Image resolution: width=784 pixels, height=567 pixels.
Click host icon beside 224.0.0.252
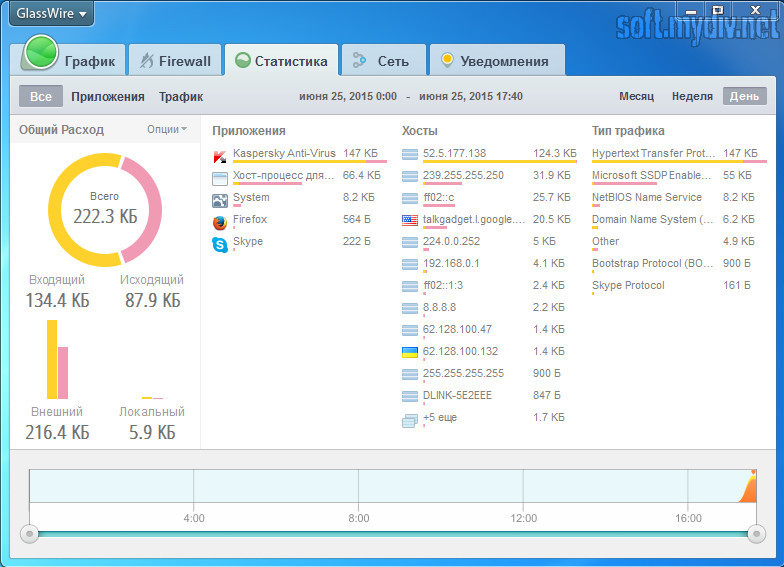(x=410, y=242)
